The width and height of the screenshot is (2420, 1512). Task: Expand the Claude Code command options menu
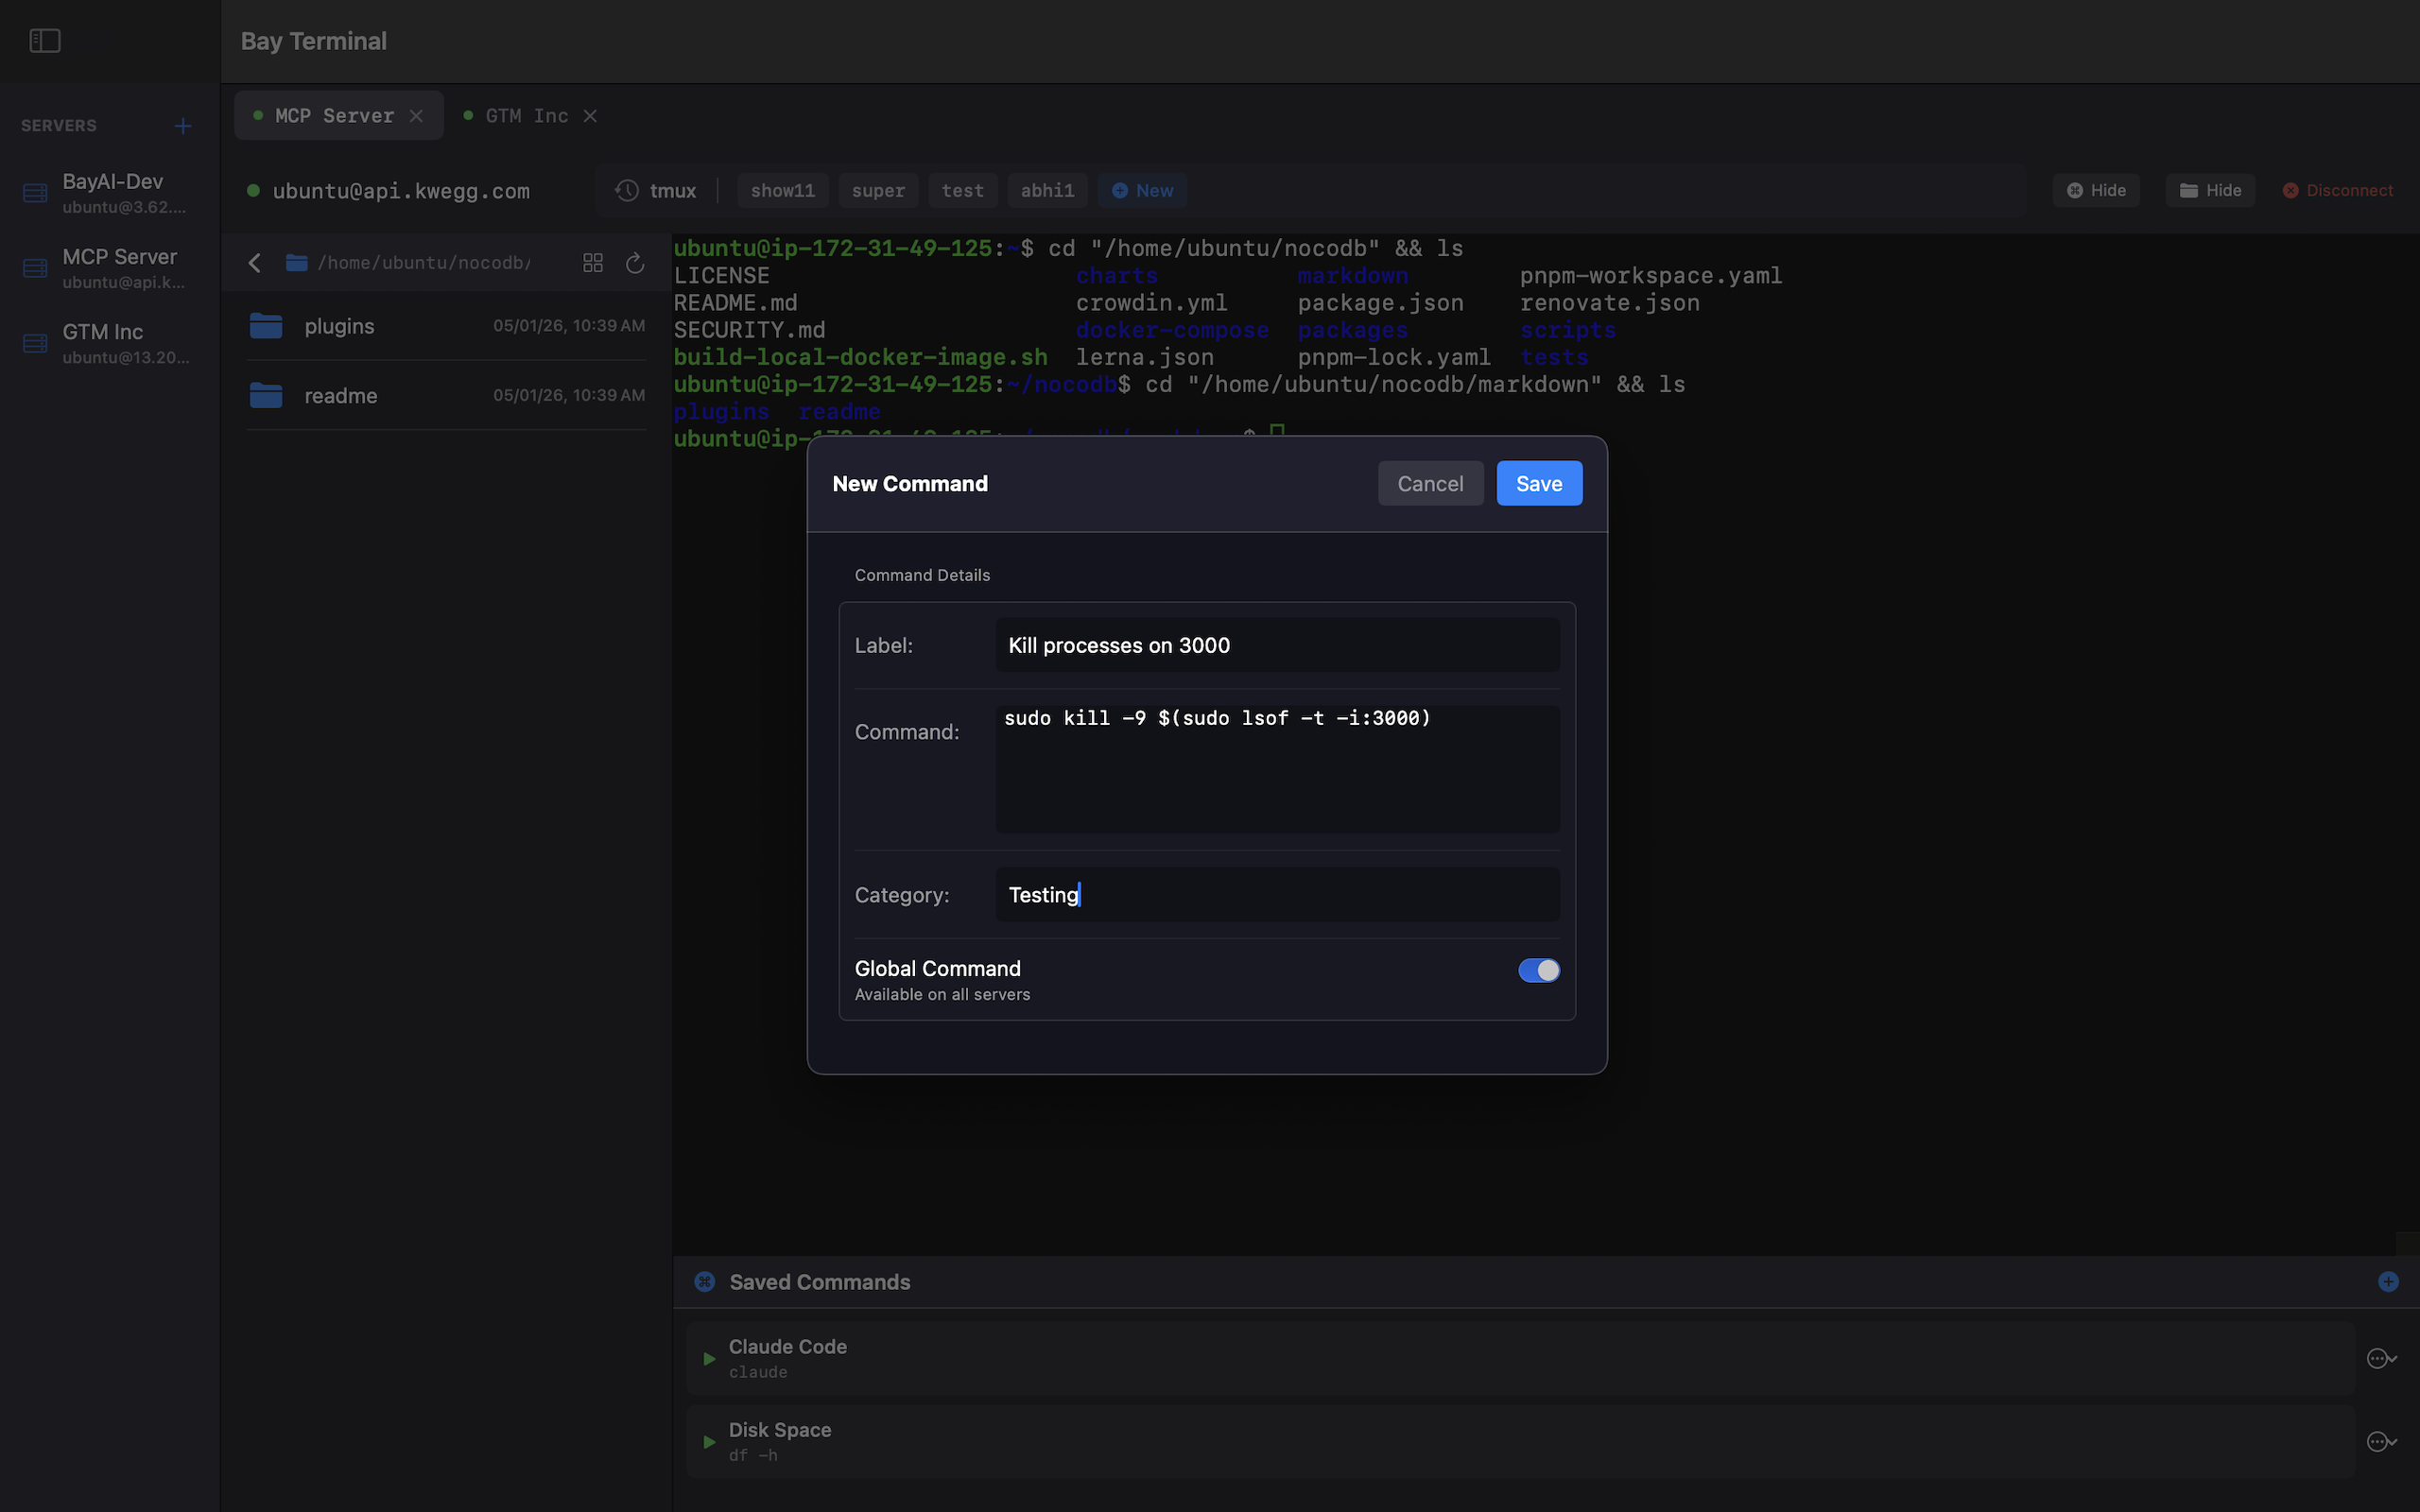click(x=2382, y=1358)
